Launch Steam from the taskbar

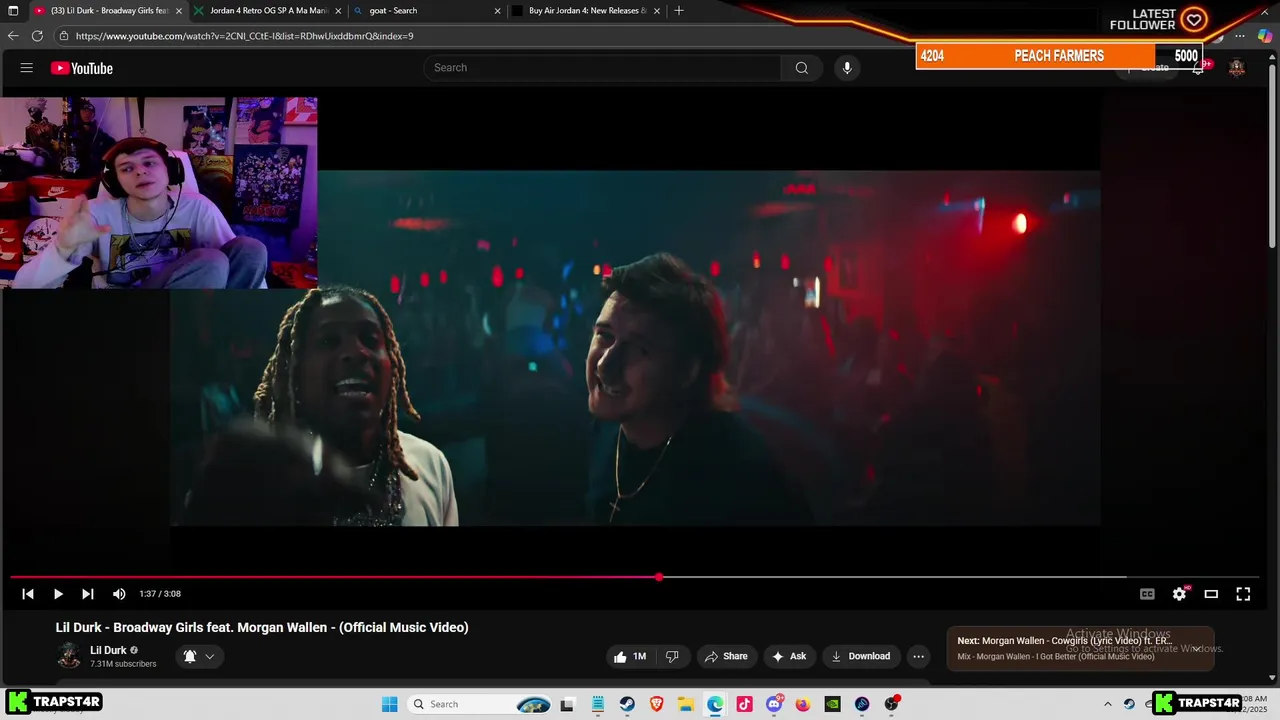click(x=627, y=704)
